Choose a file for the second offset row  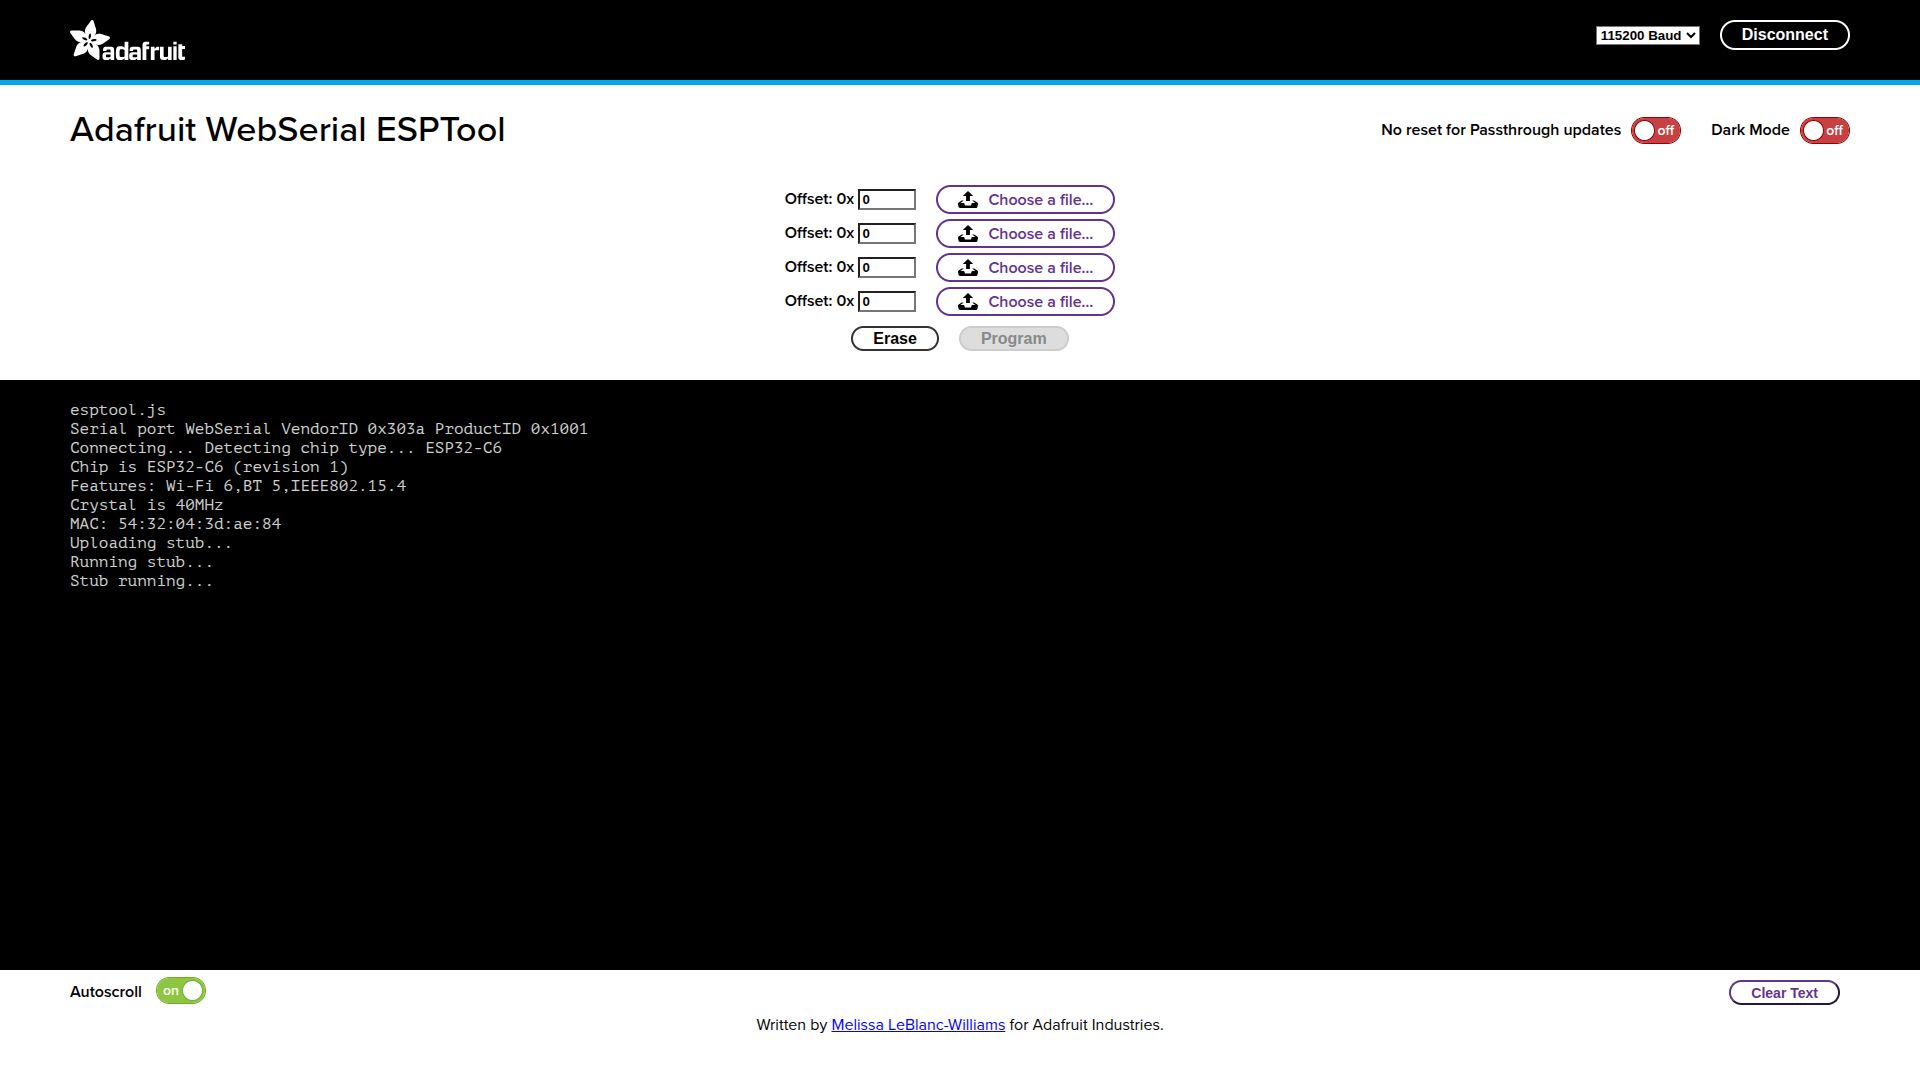1025,234
